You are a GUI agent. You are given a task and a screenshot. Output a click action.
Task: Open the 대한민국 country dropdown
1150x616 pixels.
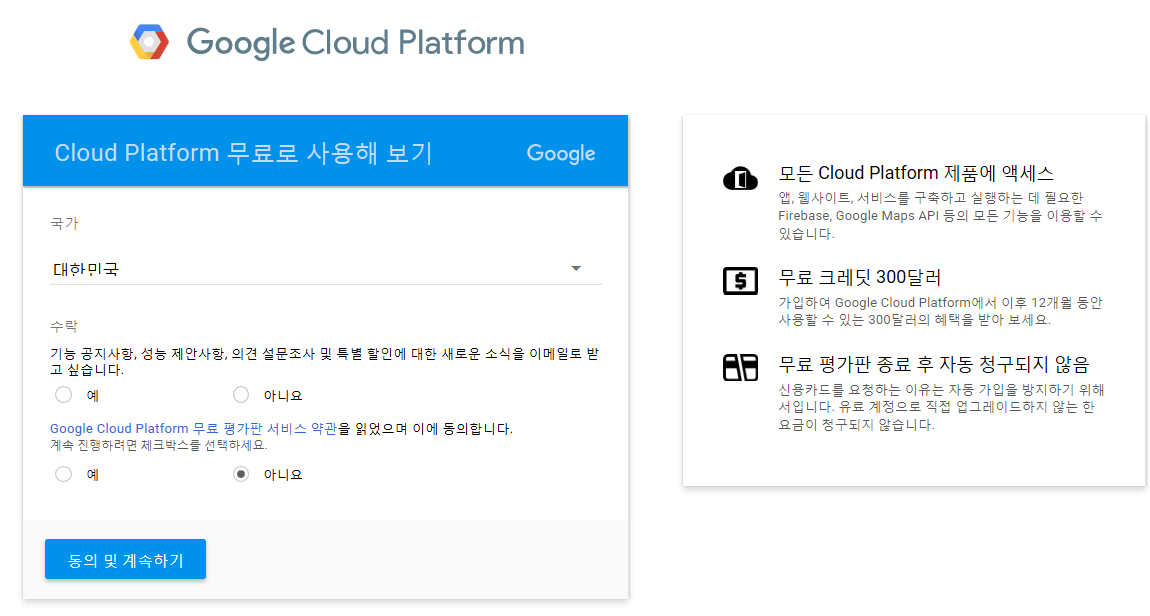tap(326, 269)
